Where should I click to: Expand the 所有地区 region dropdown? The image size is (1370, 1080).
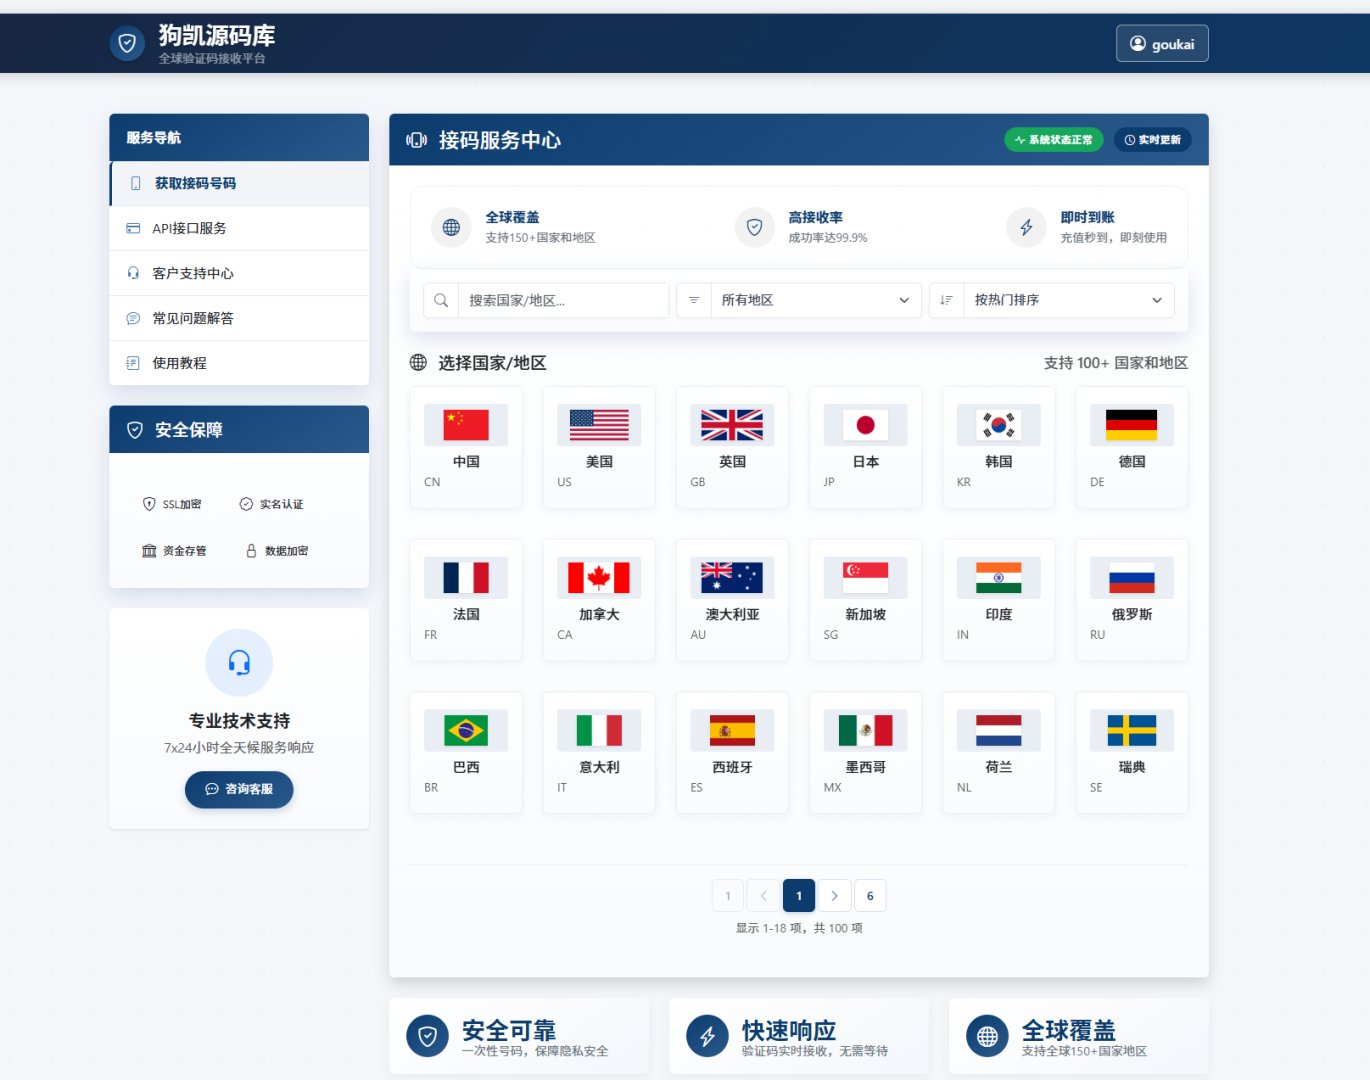tap(815, 300)
